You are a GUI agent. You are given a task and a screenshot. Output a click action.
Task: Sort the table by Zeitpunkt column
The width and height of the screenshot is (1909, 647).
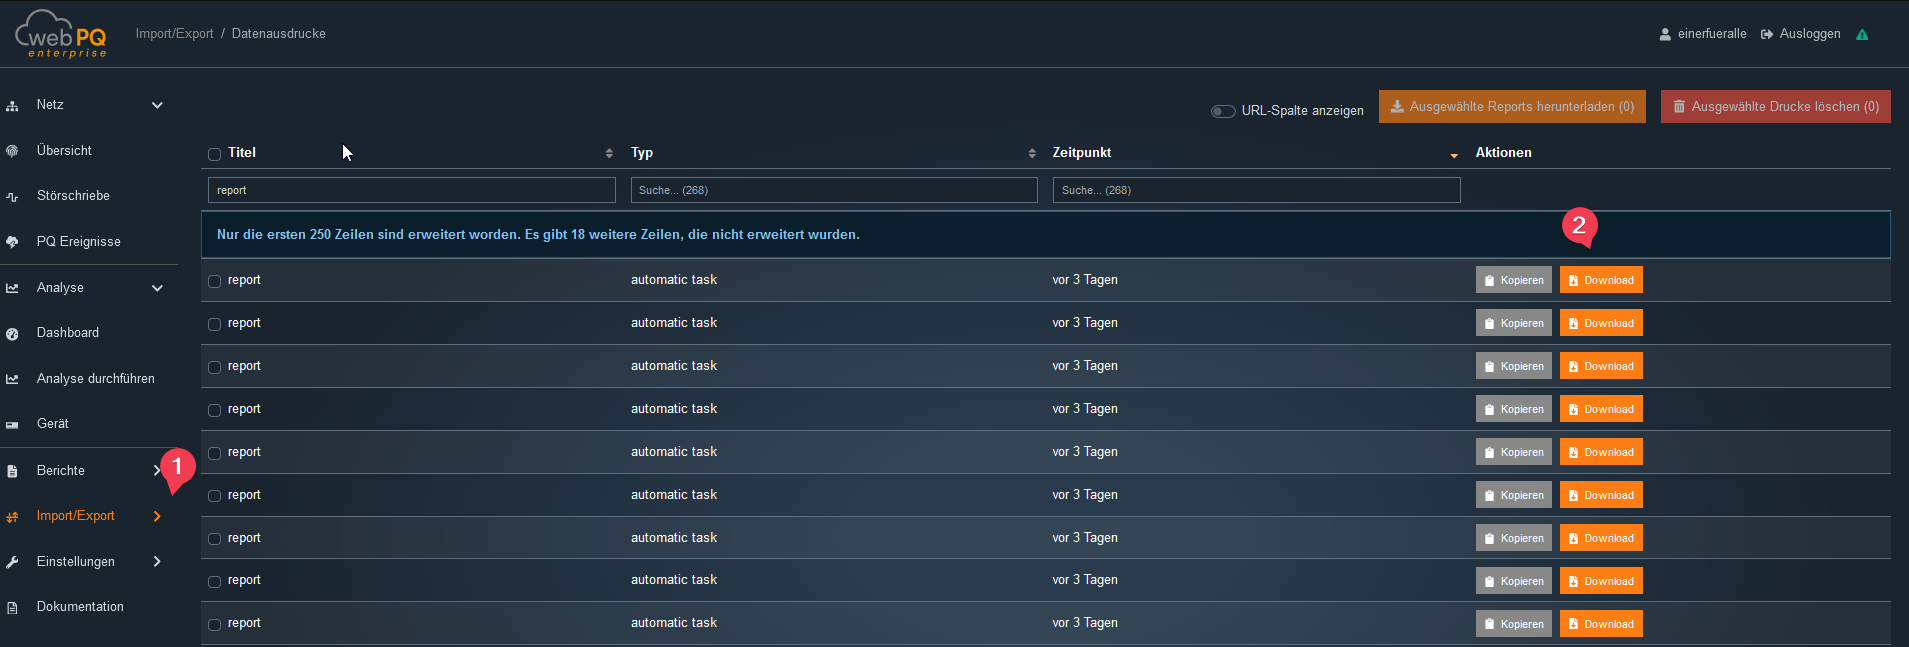1081,153
